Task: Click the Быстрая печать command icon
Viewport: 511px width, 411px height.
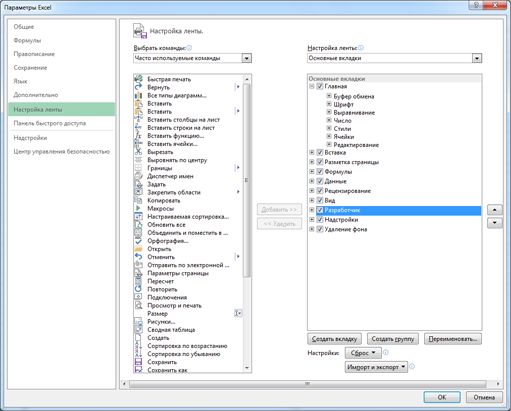Action: click(138, 79)
